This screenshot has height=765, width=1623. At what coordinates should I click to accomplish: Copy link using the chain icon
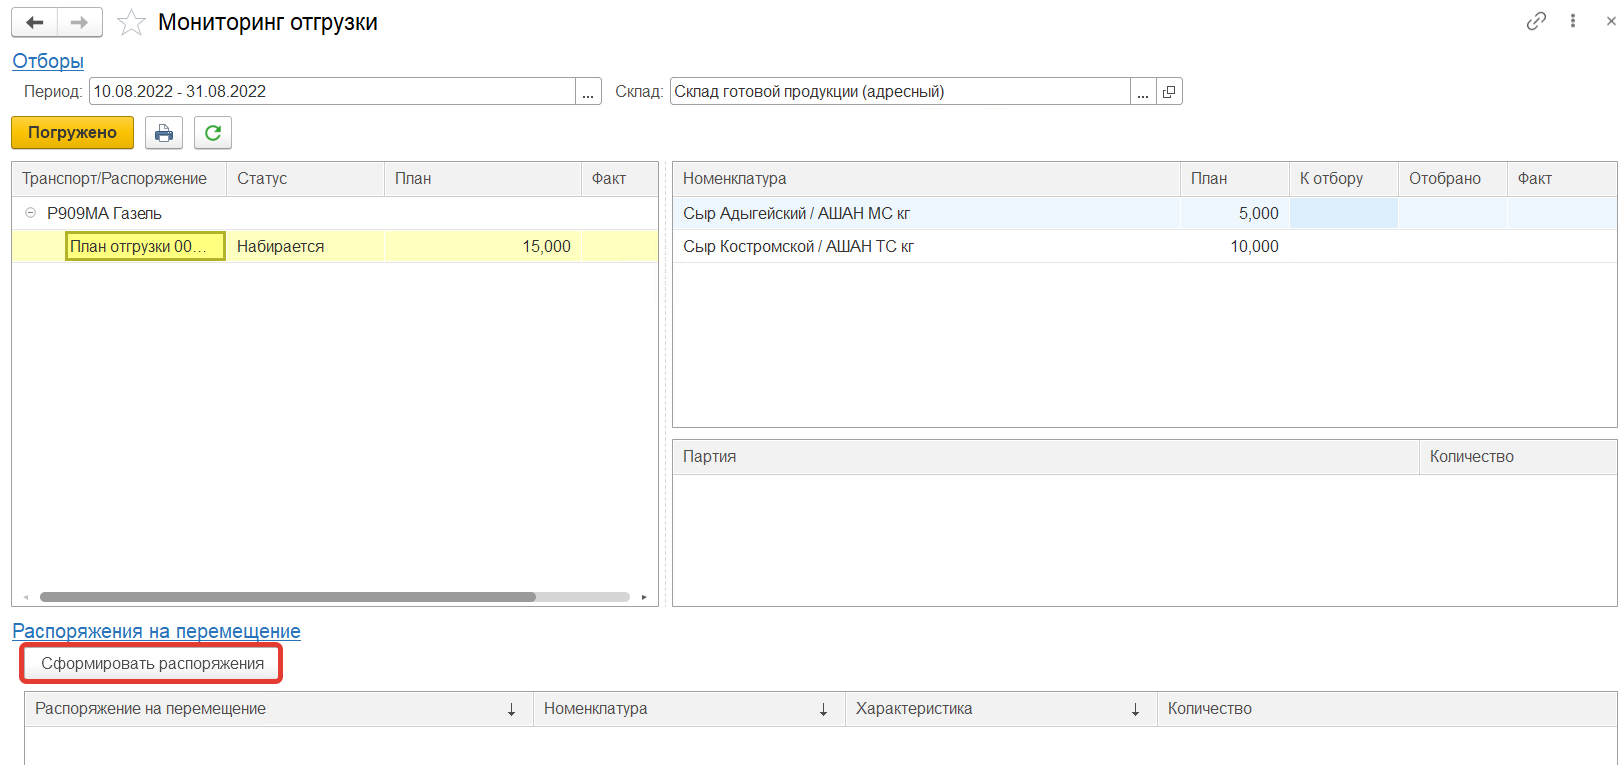click(1536, 21)
